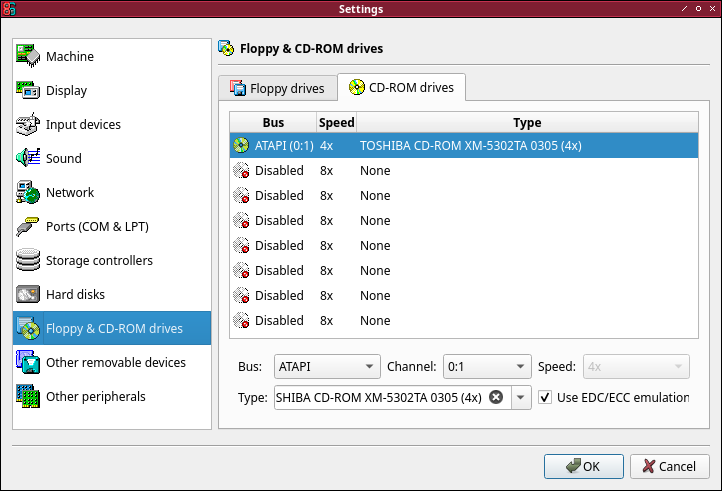Clear the Type field with the X icon
The height and width of the screenshot is (491, 722).
pyautogui.click(x=496, y=397)
